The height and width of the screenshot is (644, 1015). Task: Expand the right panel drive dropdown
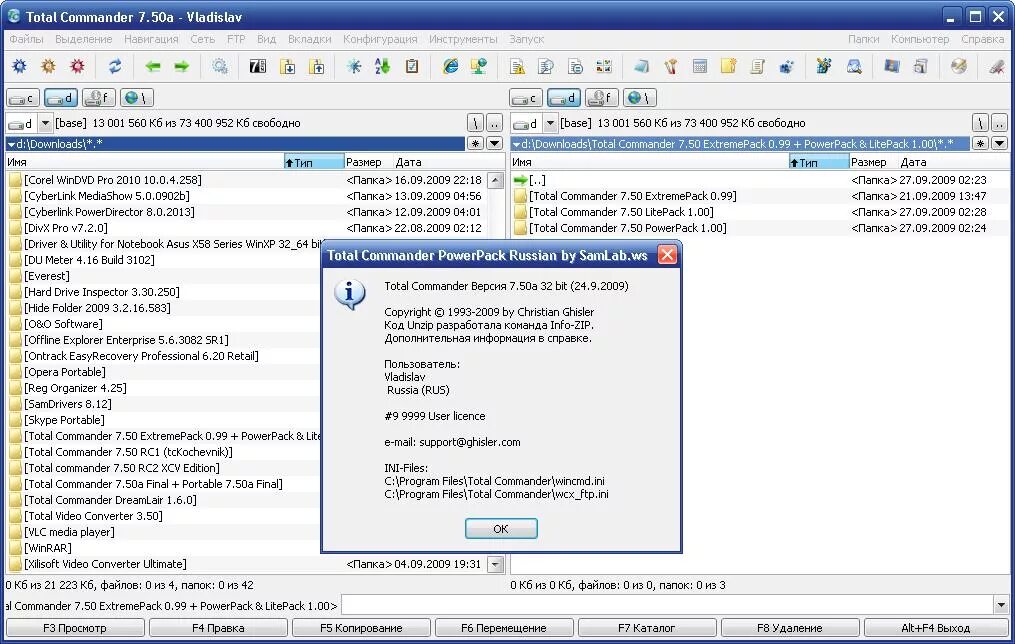pos(550,123)
